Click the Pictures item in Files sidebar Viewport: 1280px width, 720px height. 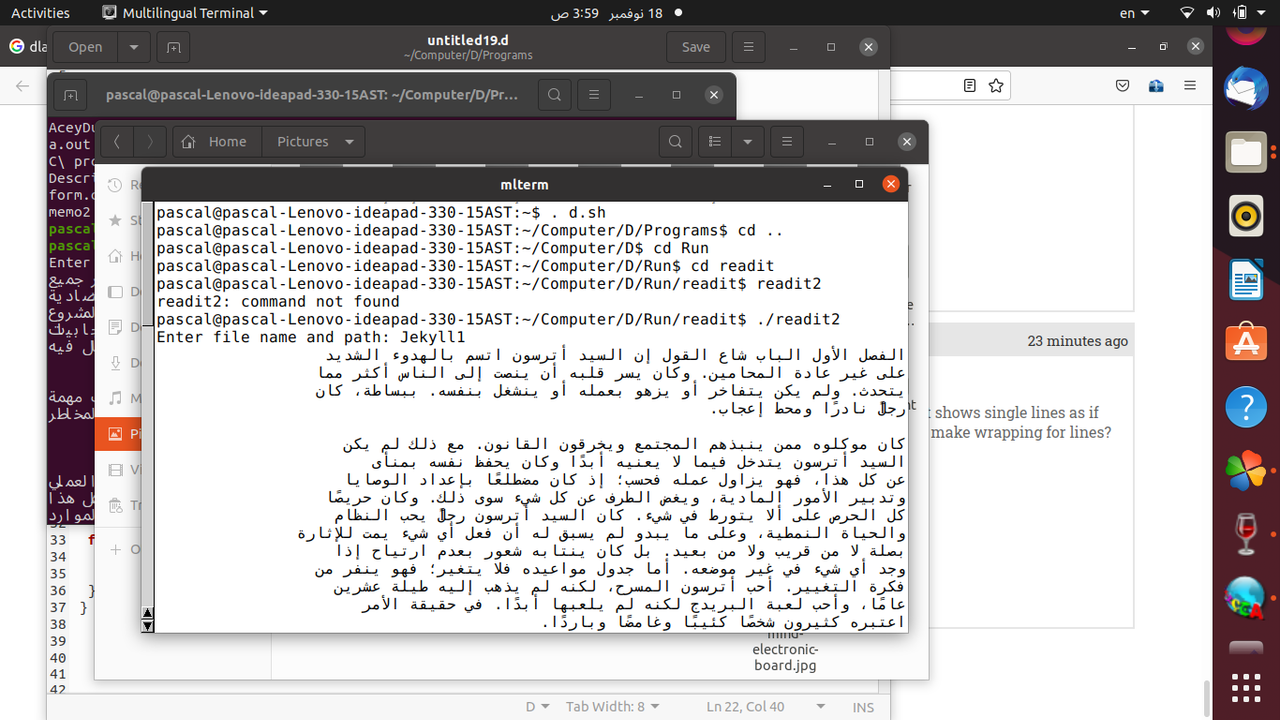coord(117,434)
